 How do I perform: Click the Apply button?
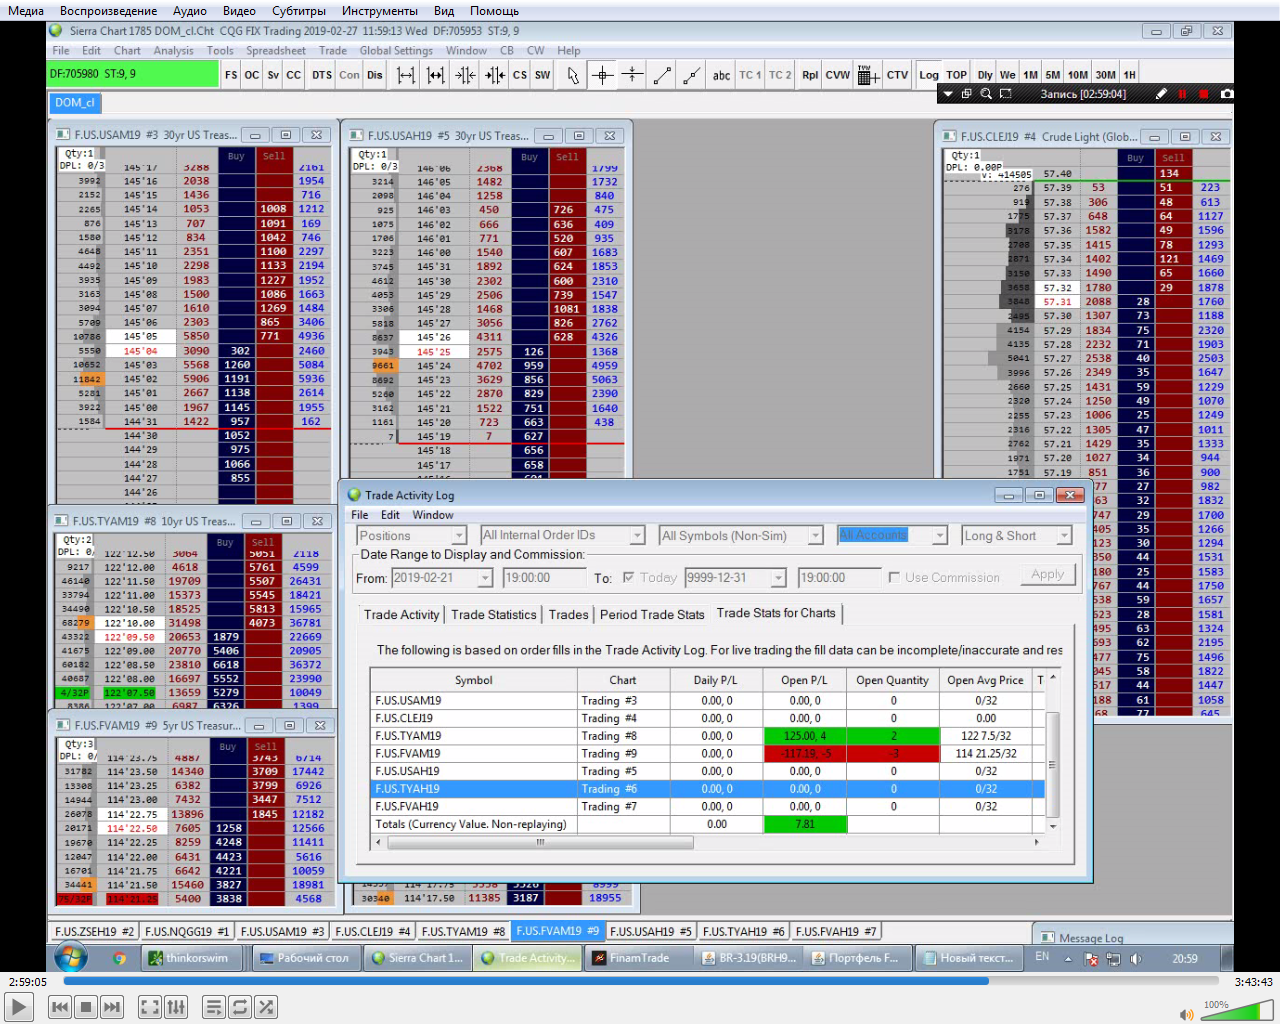(x=1047, y=574)
